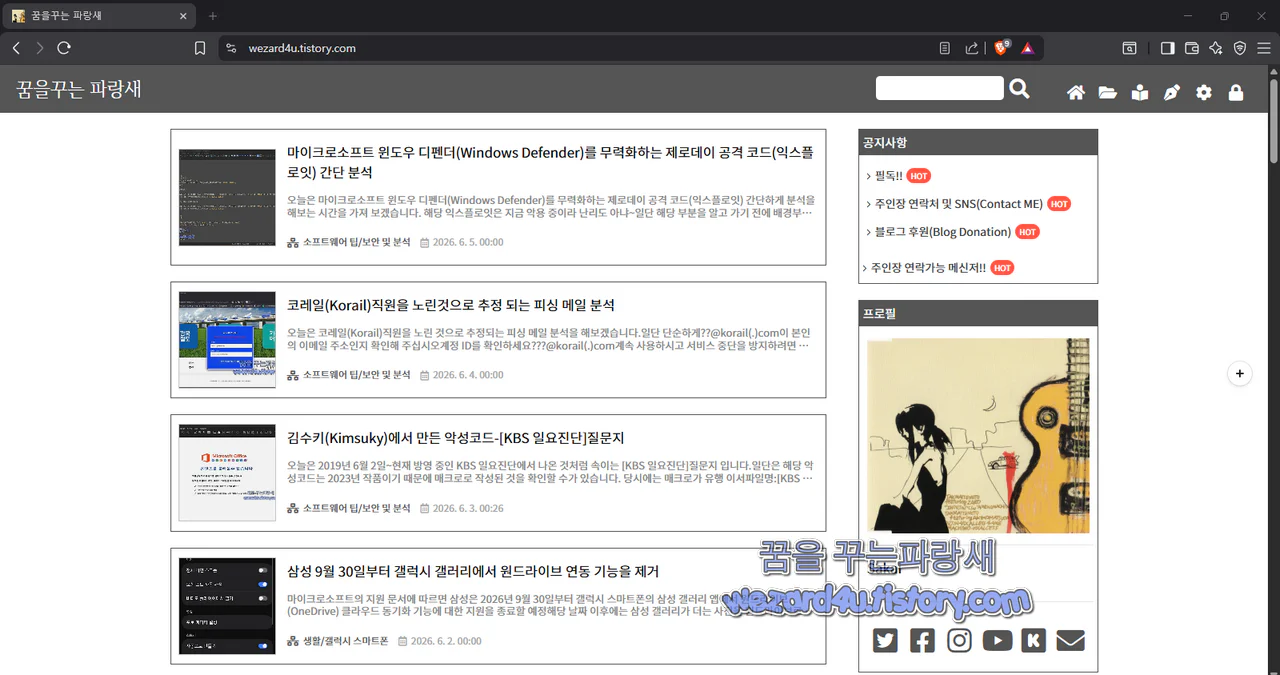Open Brave Shields lion icon
Image resolution: width=1280 pixels, height=675 pixels.
coord(1001,48)
